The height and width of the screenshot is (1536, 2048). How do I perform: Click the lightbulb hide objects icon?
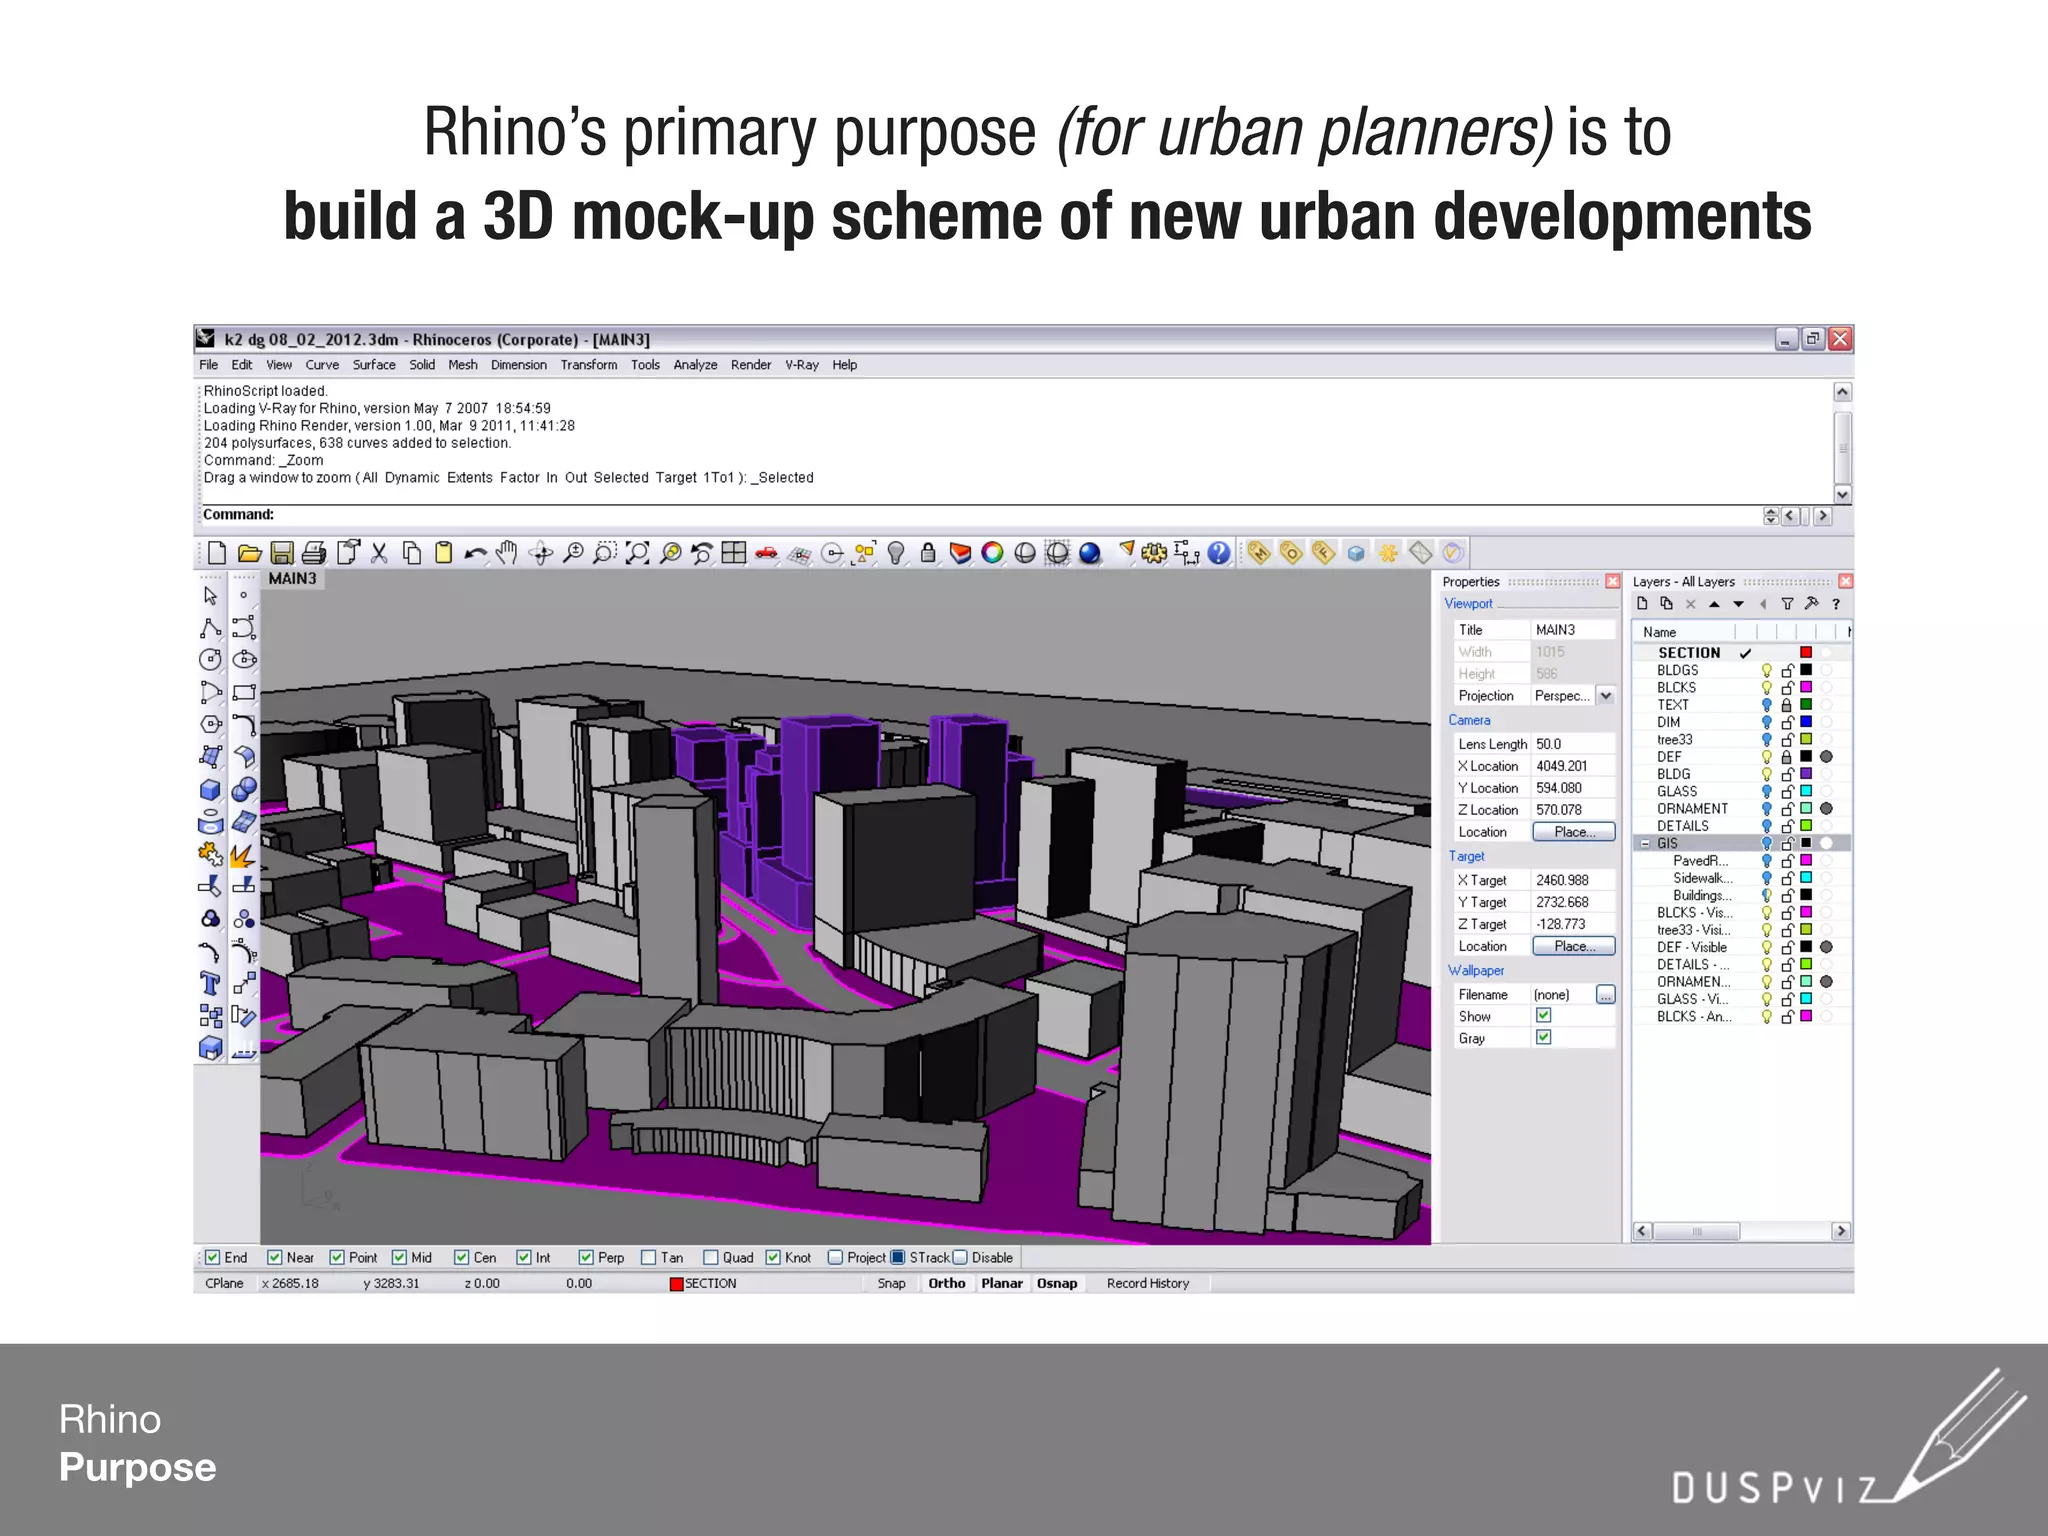pyautogui.click(x=896, y=552)
